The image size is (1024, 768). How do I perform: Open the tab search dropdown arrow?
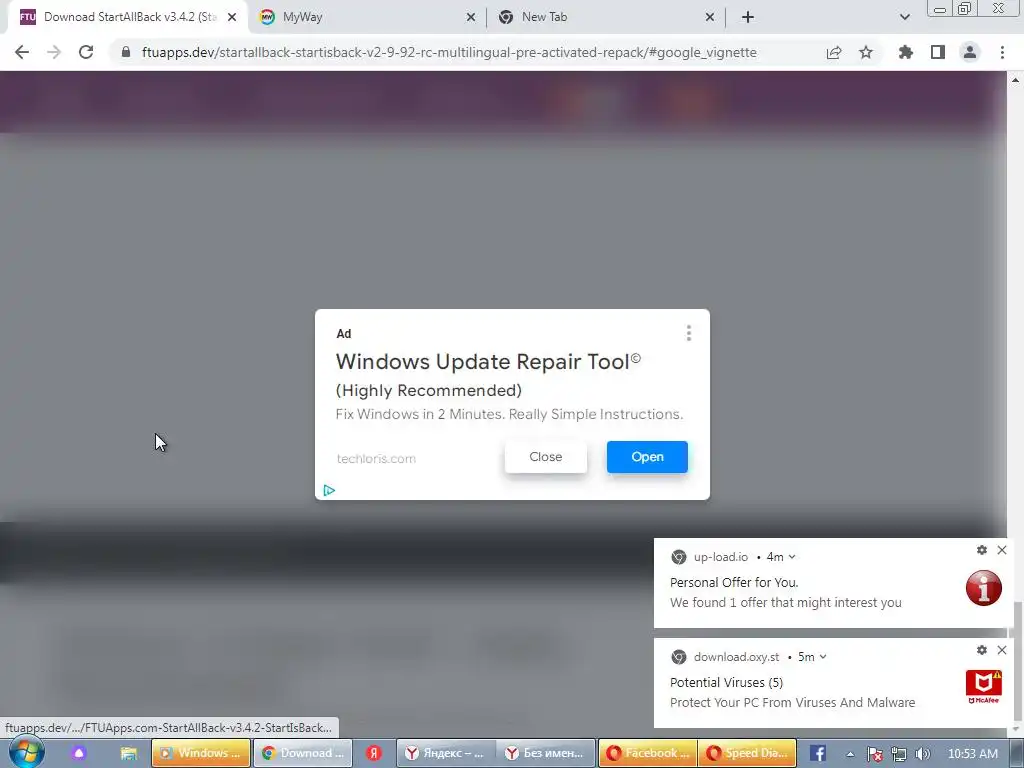point(904,18)
